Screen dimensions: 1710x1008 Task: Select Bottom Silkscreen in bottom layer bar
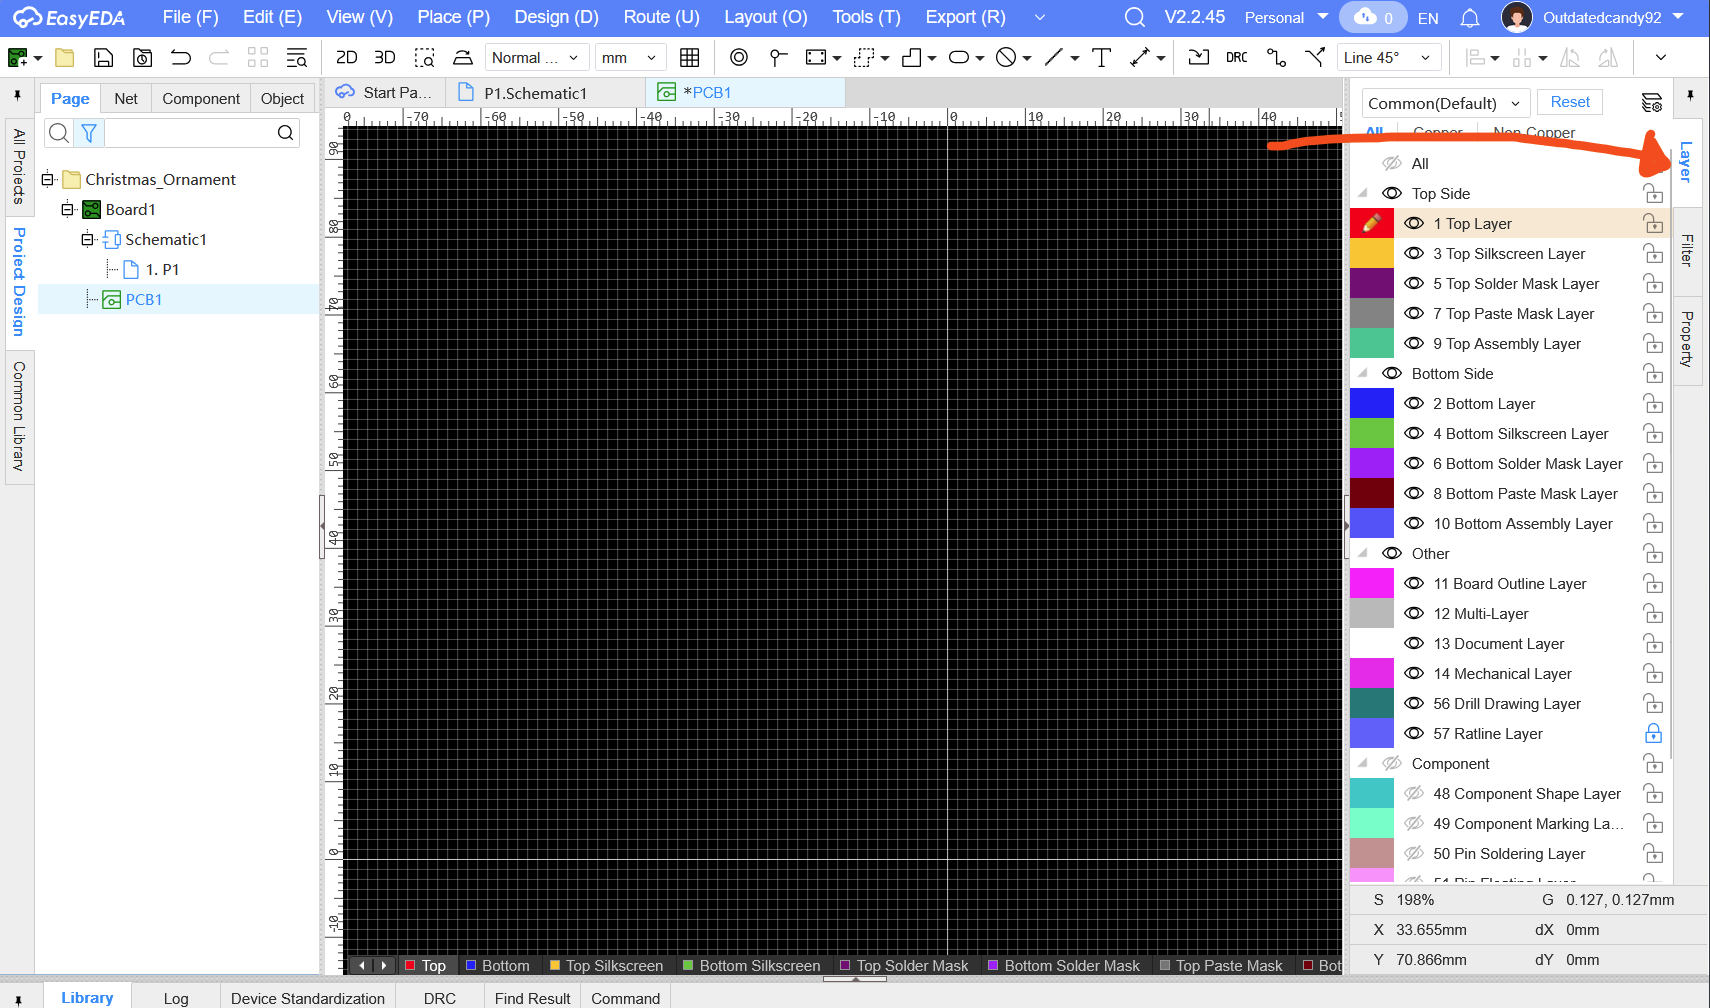758,966
